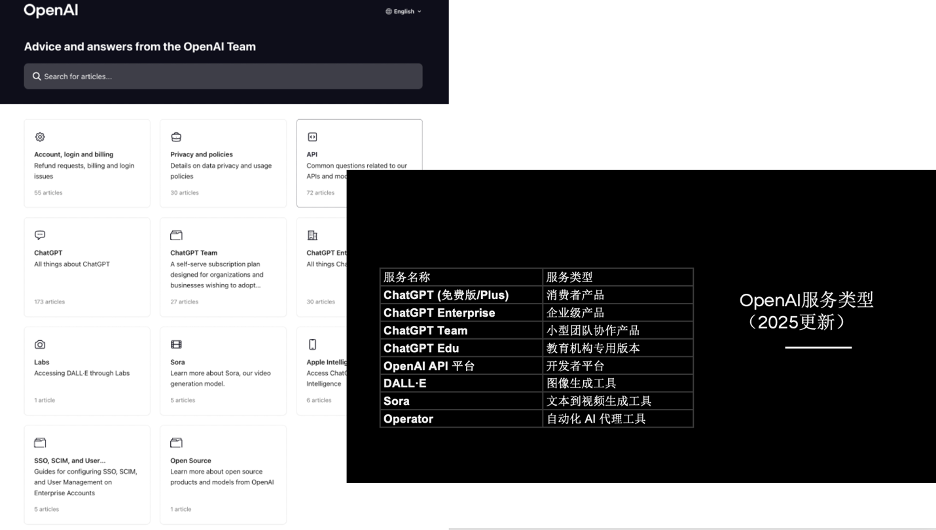936x530 pixels.
Task: Click table cell Sora in slide
Action: (x=461, y=401)
